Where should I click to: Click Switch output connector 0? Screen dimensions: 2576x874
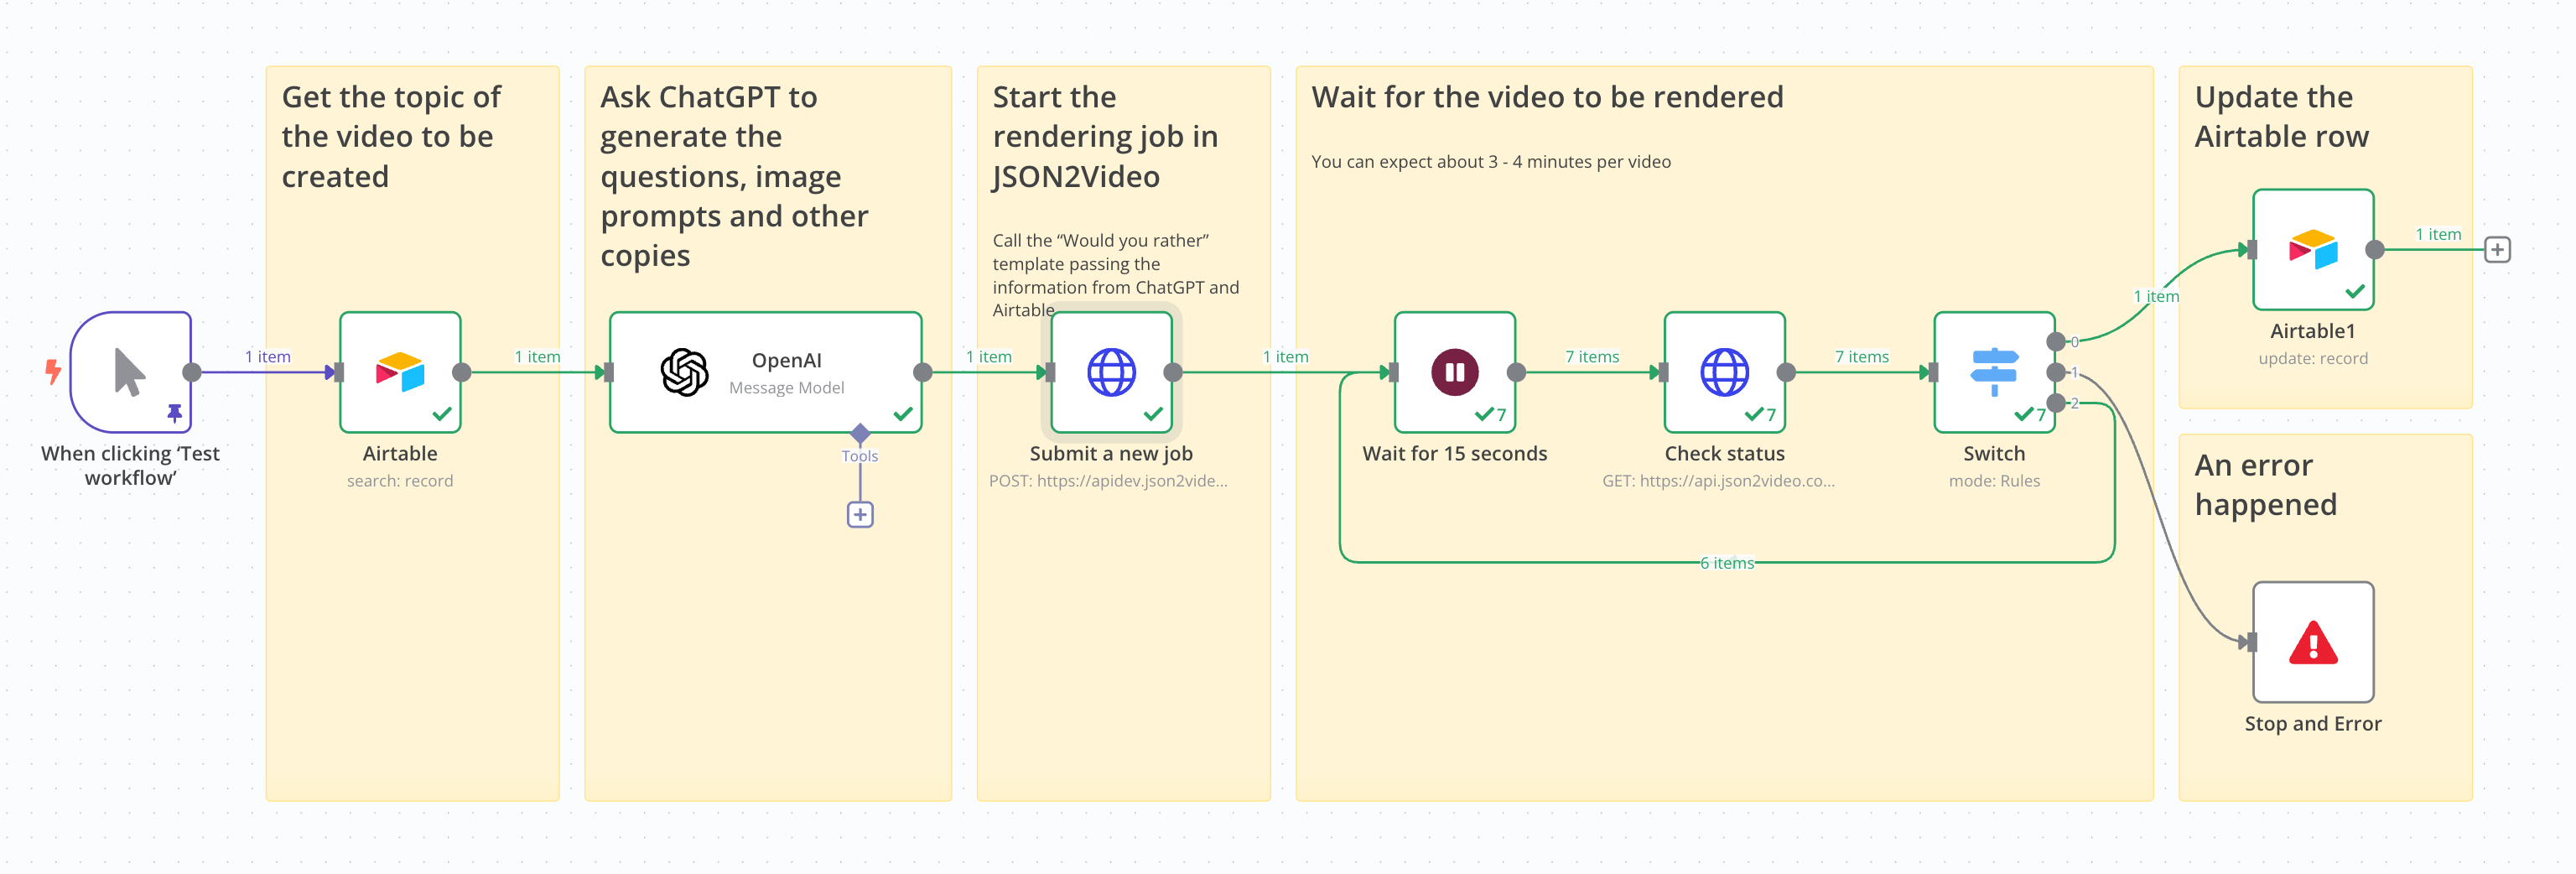coord(2055,342)
